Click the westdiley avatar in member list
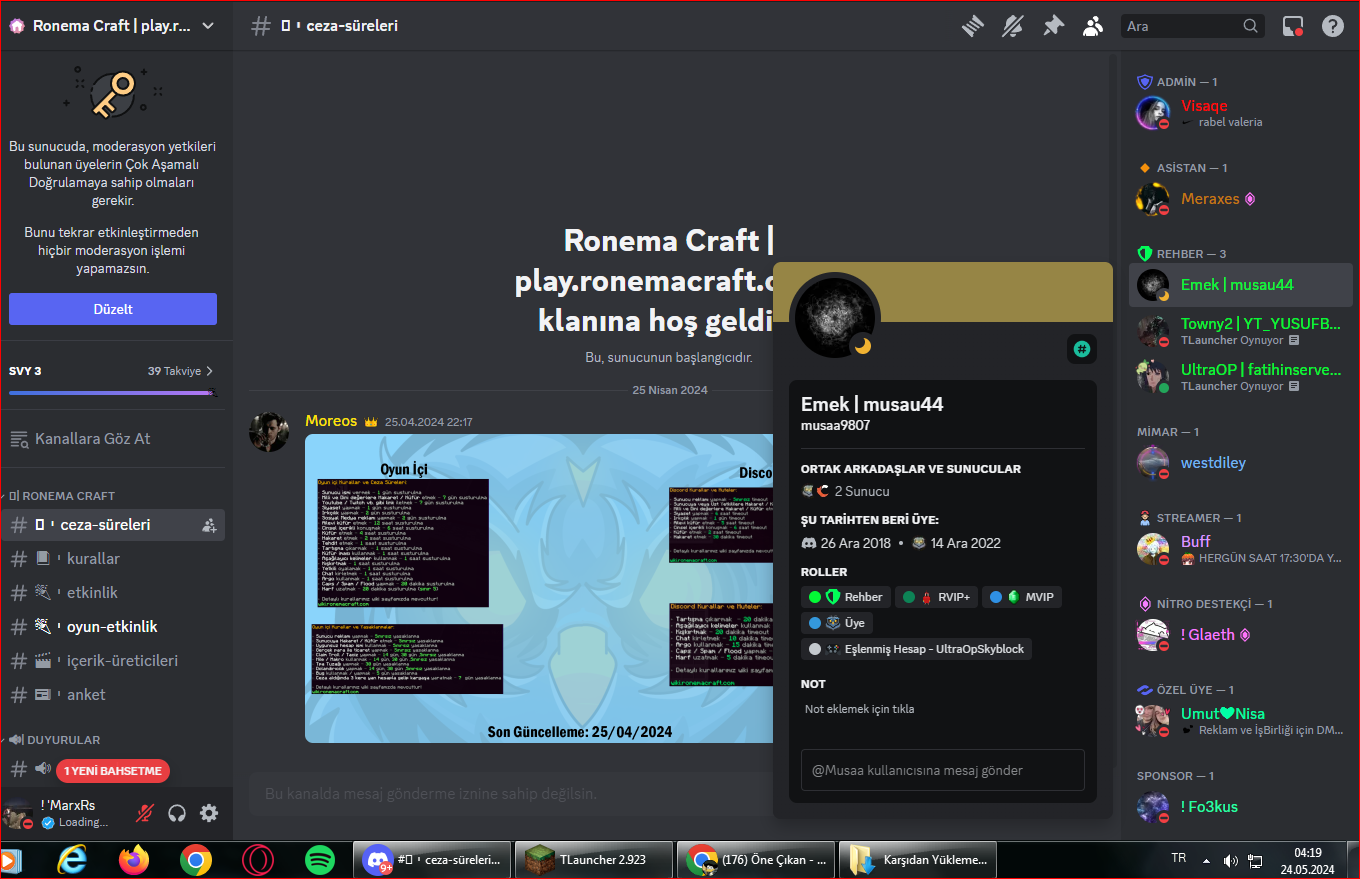 (1153, 463)
